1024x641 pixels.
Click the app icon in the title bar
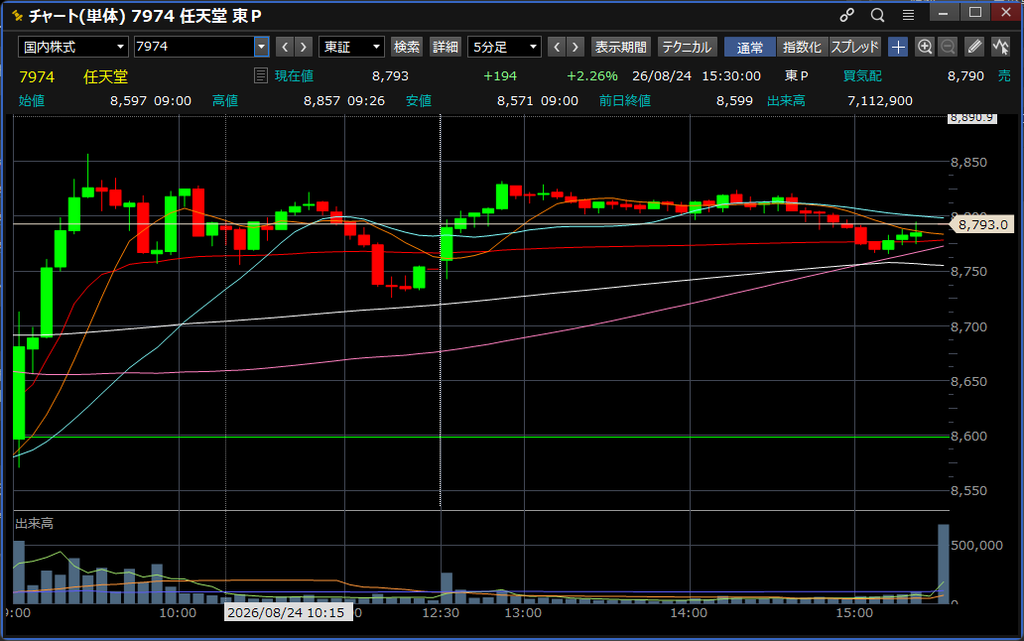click(x=17, y=15)
